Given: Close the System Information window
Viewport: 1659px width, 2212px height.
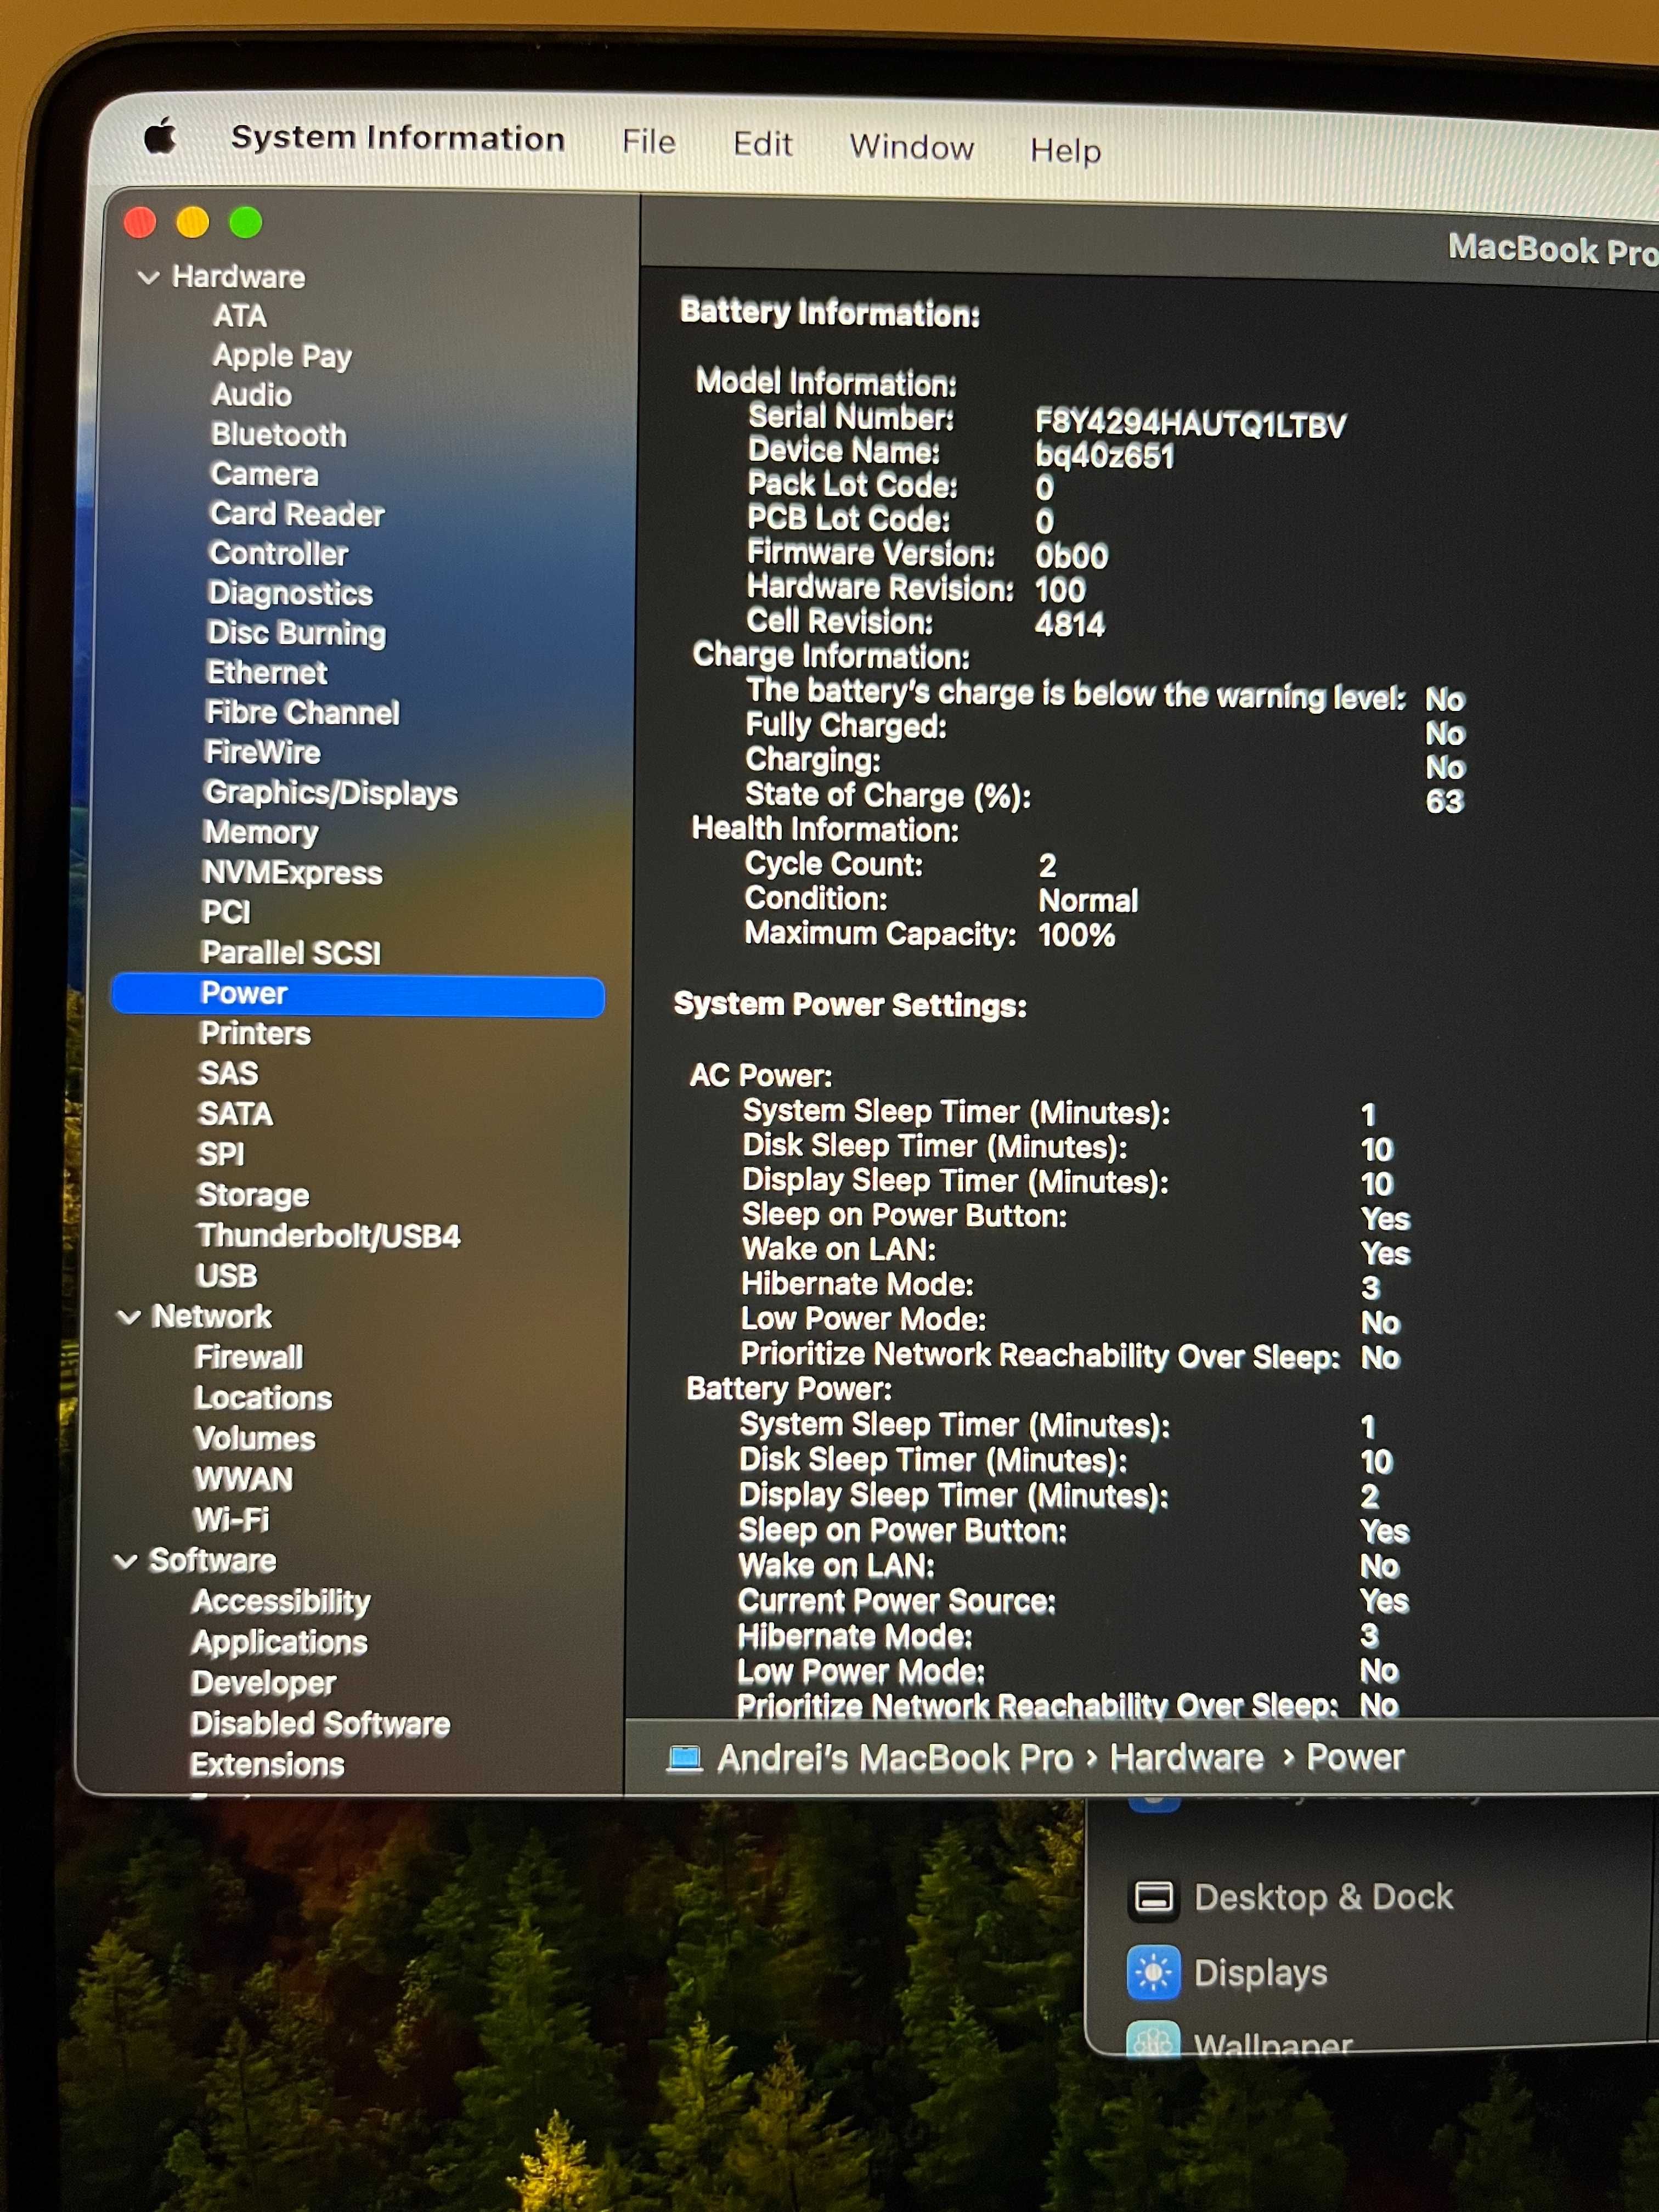Looking at the screenshot, I should [x=140, y=222].
